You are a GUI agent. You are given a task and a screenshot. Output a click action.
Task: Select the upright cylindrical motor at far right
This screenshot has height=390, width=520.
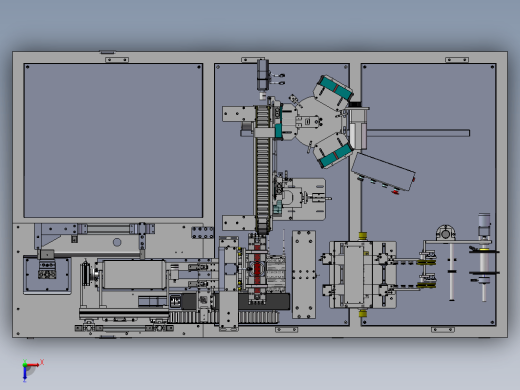coord(484,226)
